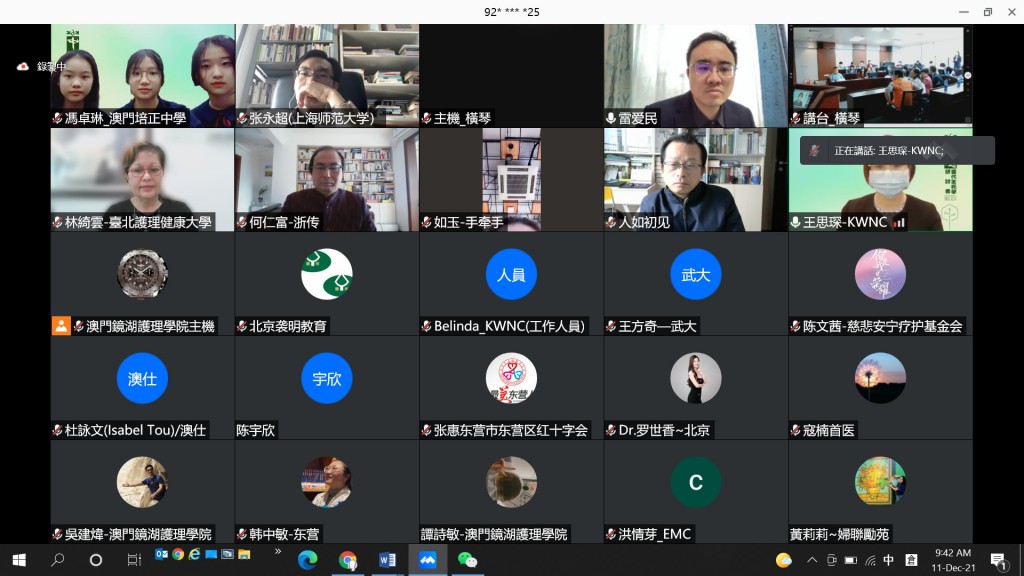Open Microsoft Edge from the taskbar

pyautogui.click(x=307, y=560)
